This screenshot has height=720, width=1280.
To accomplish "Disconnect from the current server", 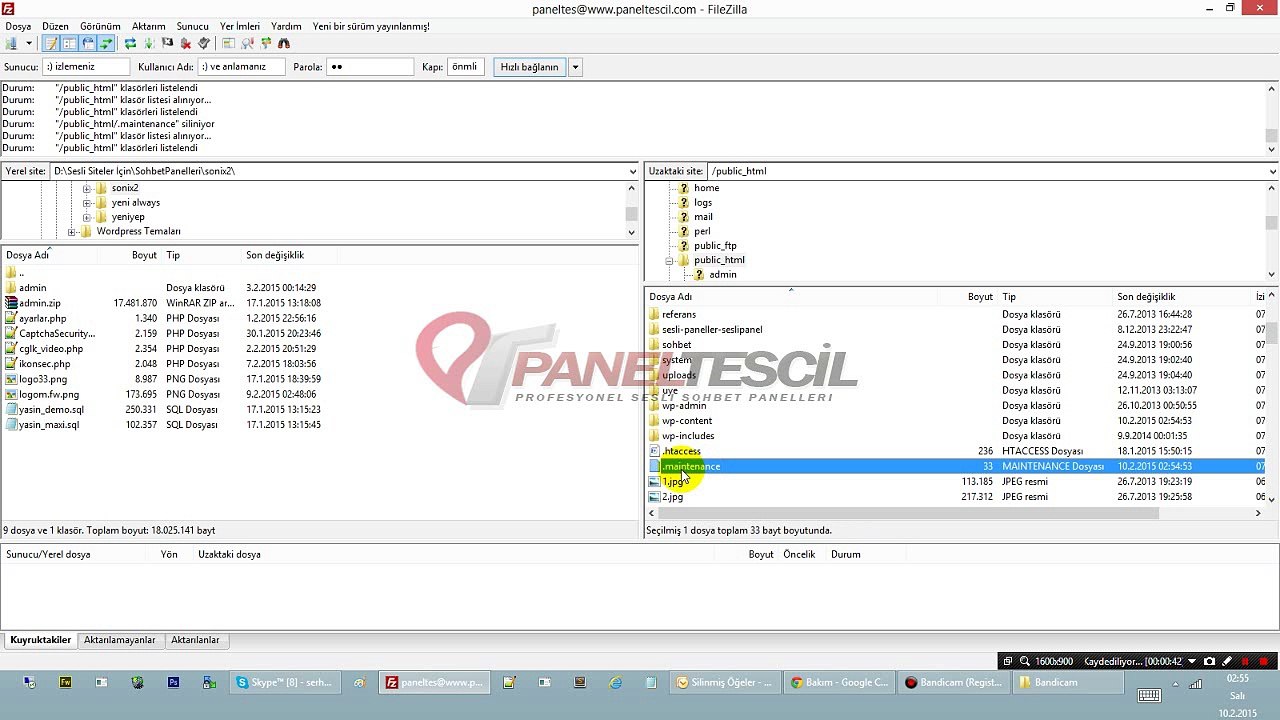I will [x=186, y=43].
